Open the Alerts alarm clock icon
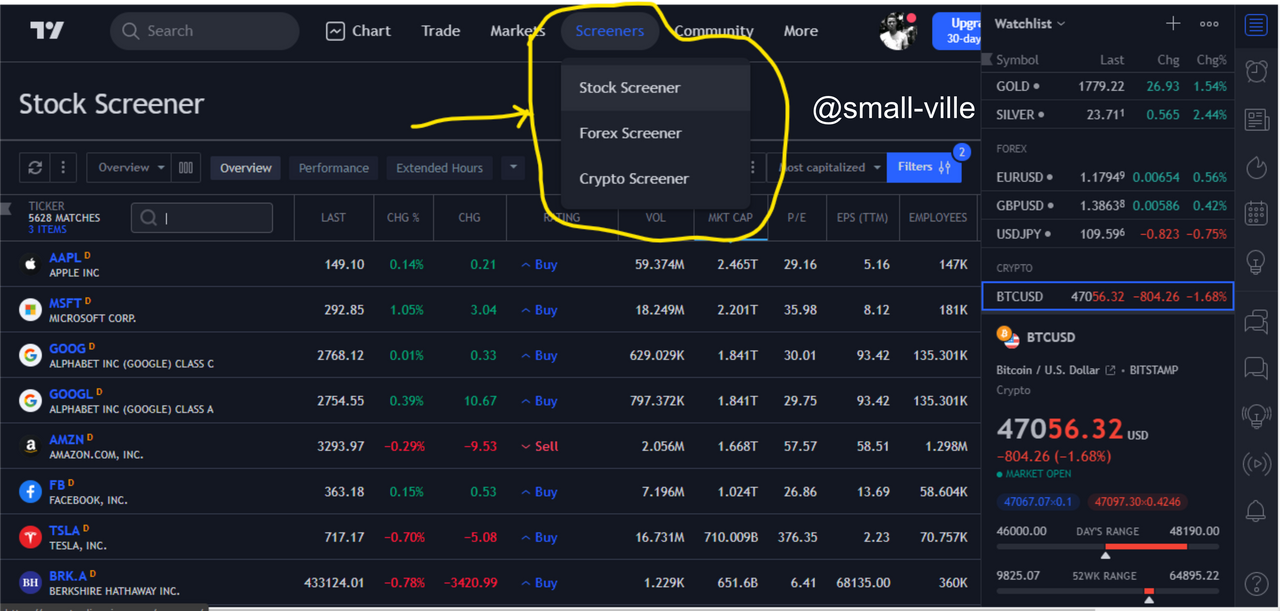 [x=1256, y=71]
